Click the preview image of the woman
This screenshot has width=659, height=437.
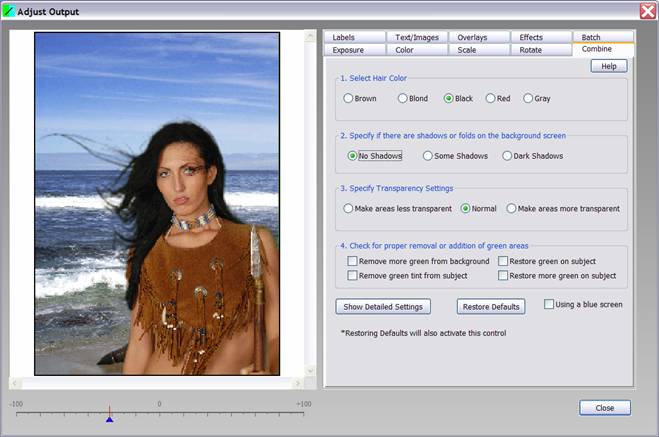[x=157, y=204]
